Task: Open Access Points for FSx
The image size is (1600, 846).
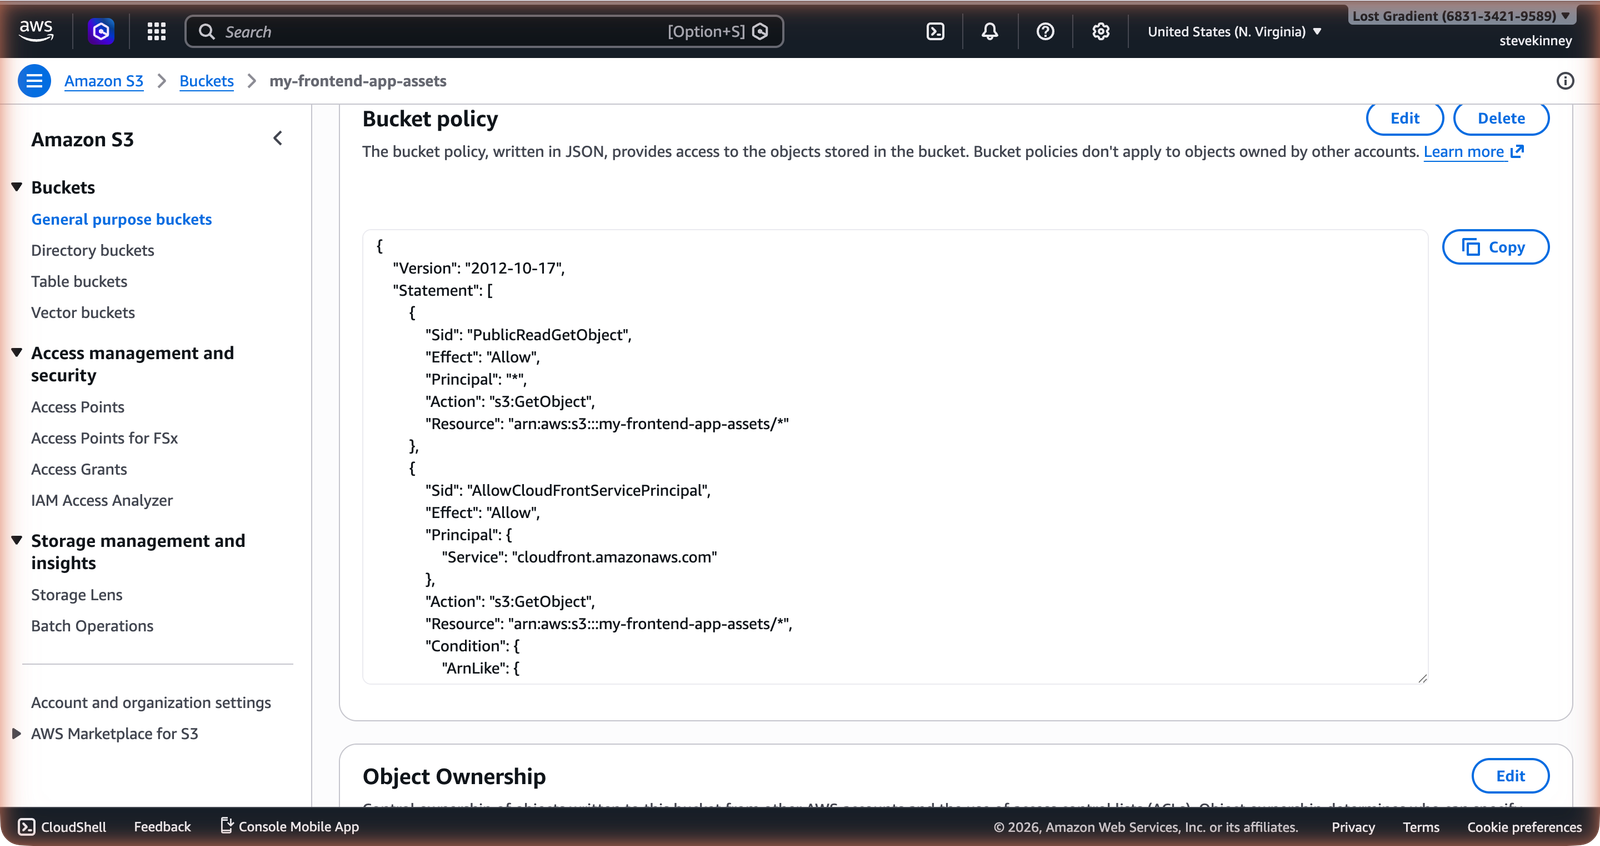Action: pos(105,438)
